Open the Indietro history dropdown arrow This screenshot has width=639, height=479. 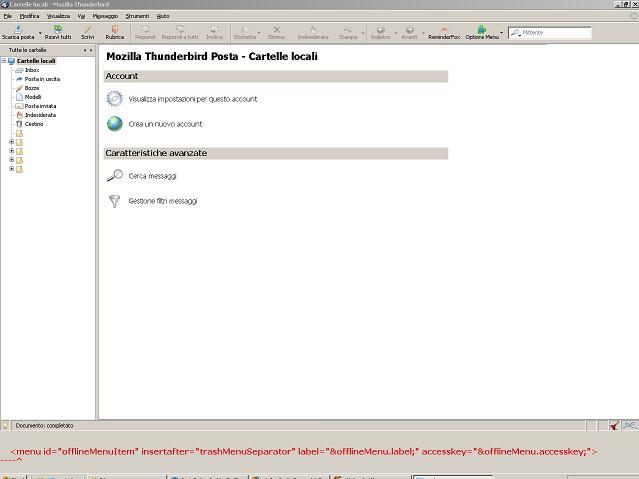tap(395, 33)
